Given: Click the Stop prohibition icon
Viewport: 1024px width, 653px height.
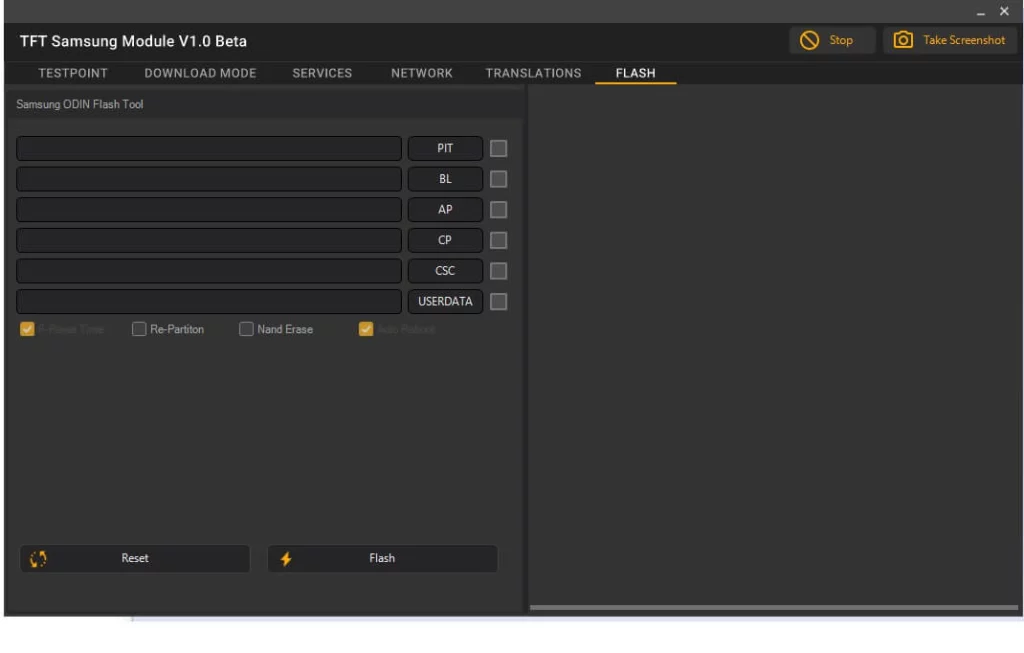Looking at the screenshot, I should pyautogui.click(x=809, y=40).
